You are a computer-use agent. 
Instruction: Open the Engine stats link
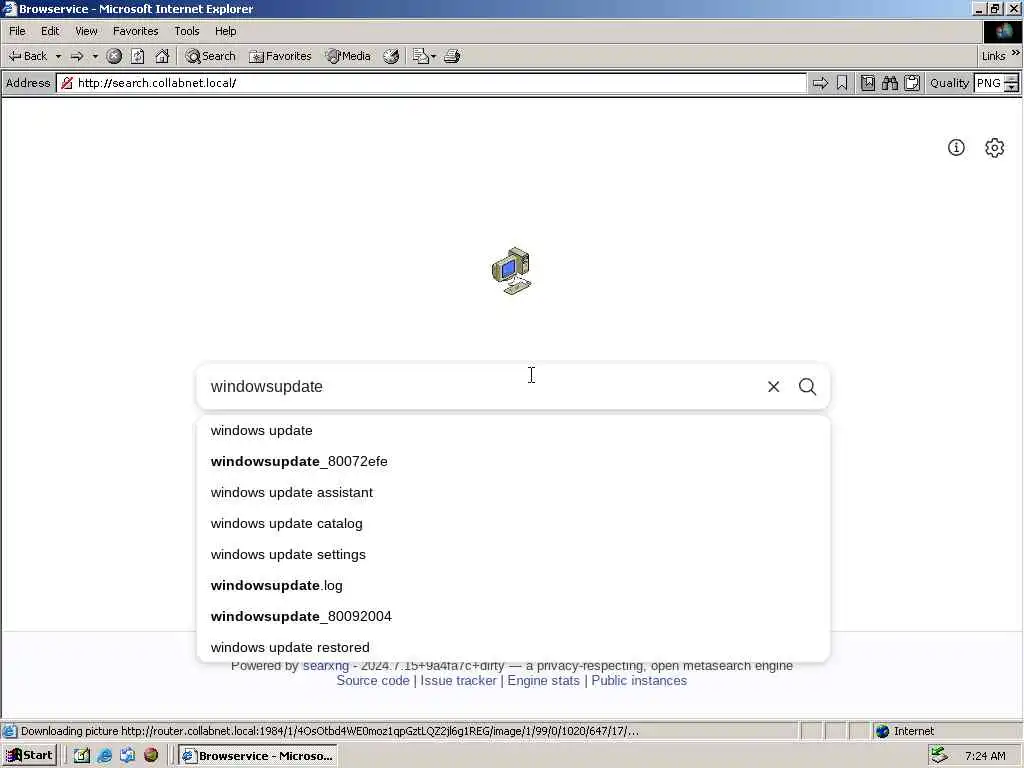click(x=543, y=680)
